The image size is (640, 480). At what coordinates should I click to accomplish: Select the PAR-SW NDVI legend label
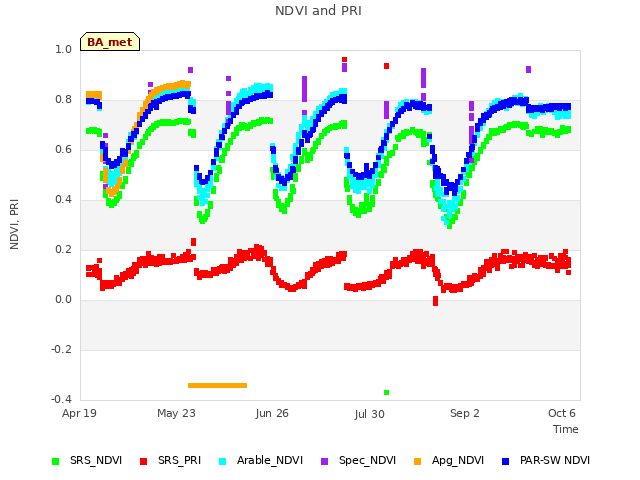click(555, 460)
